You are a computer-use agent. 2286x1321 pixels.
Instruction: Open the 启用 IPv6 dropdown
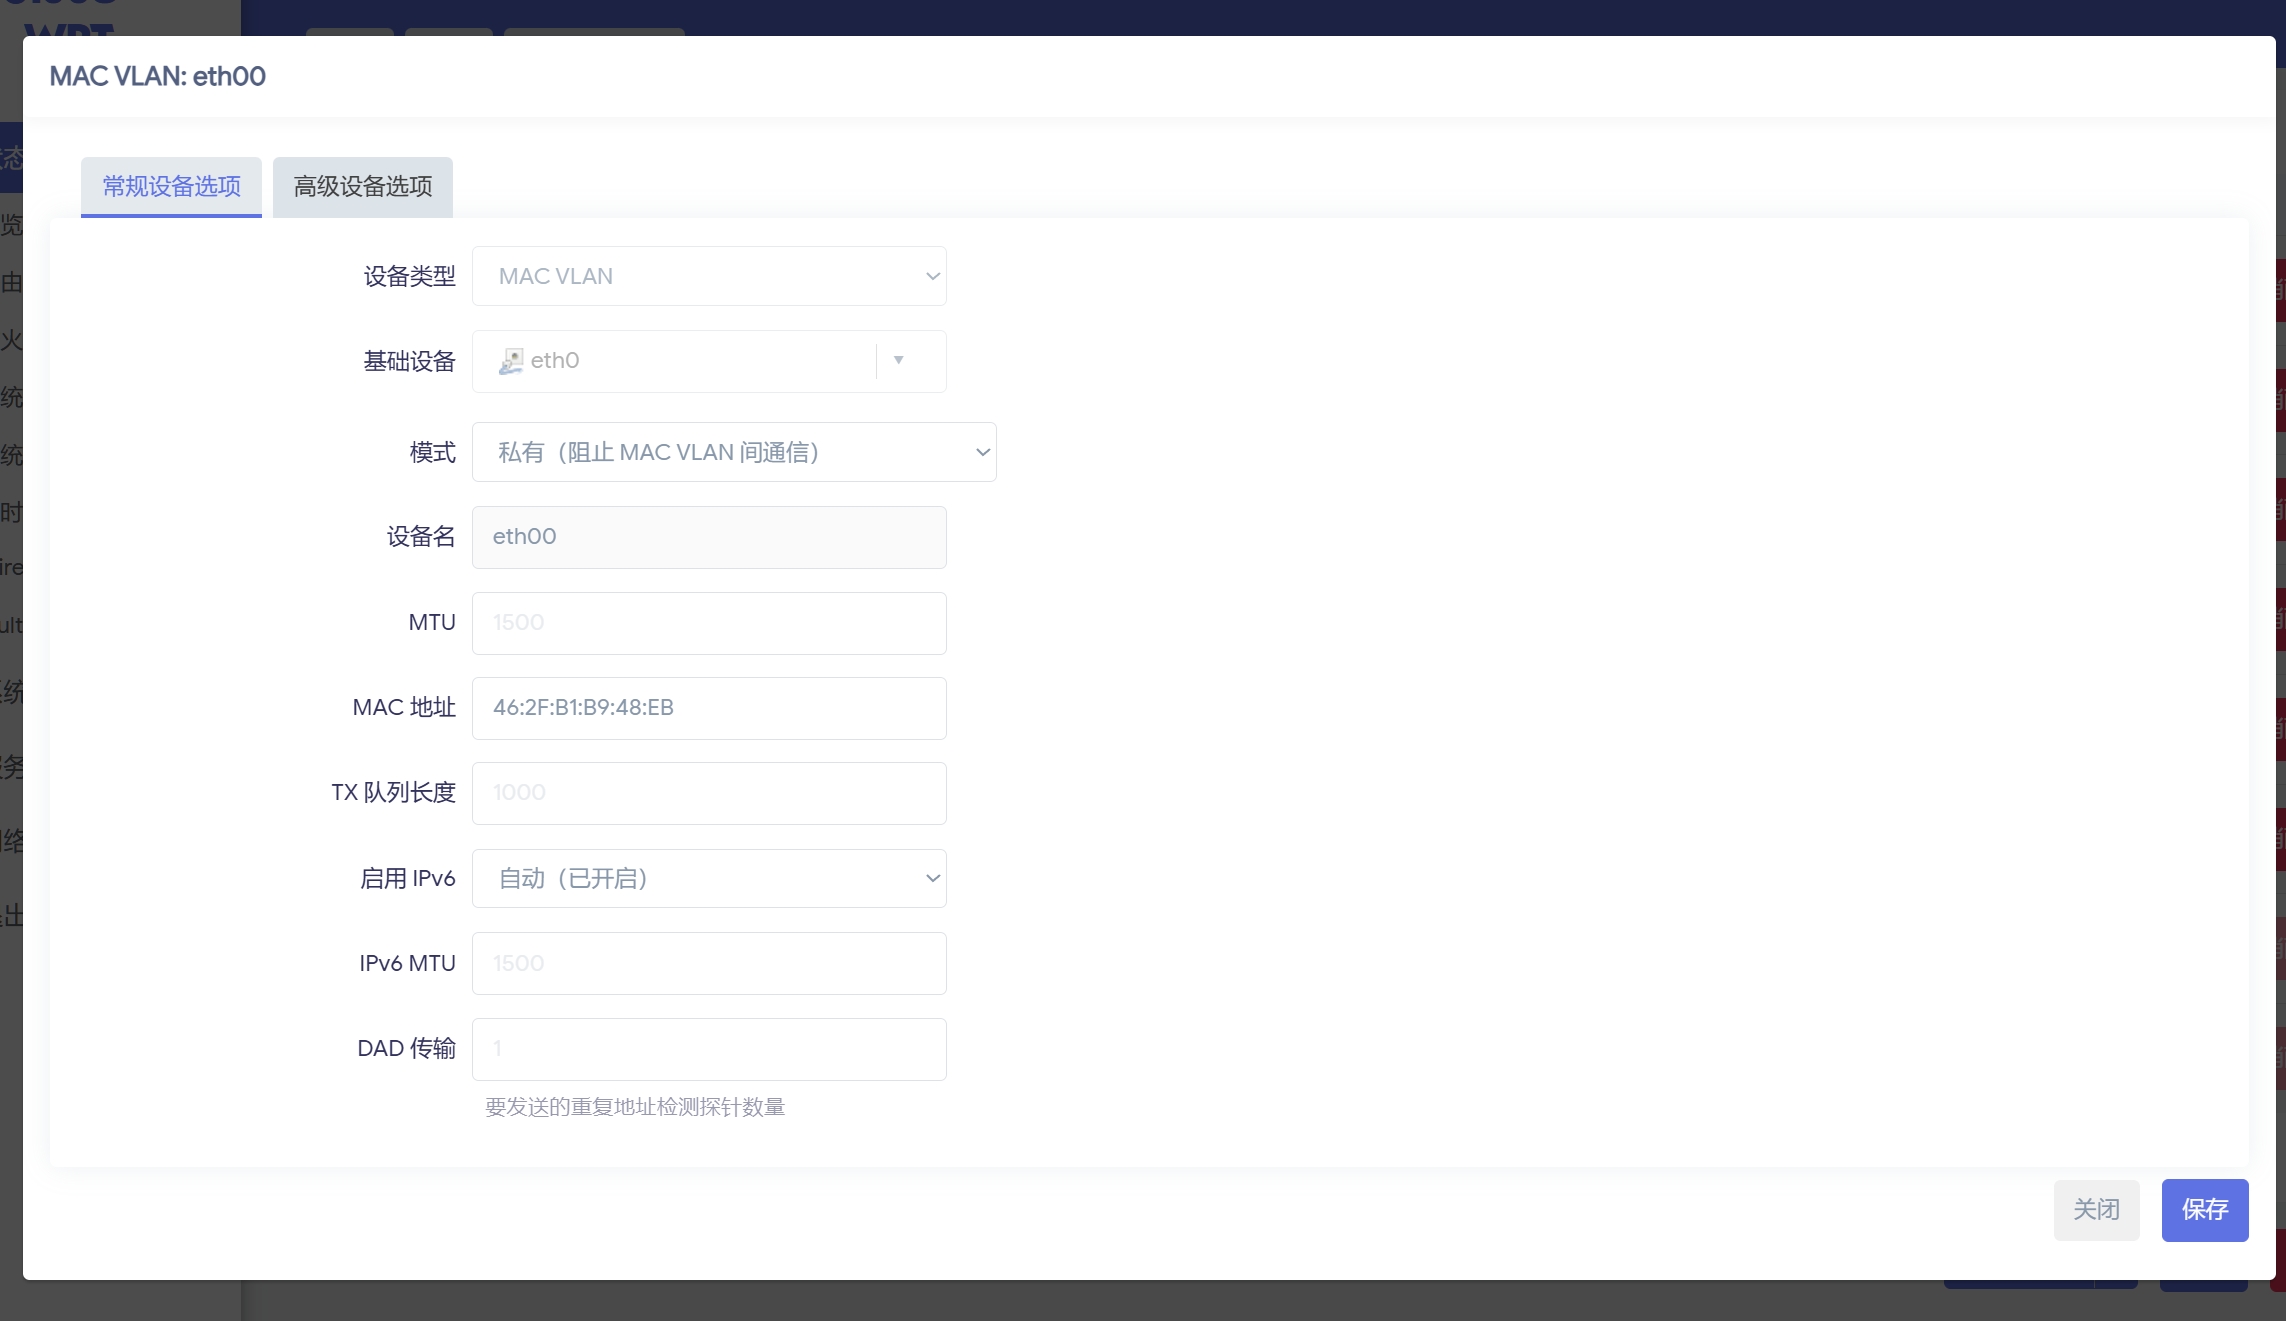[x=700, y=878]
